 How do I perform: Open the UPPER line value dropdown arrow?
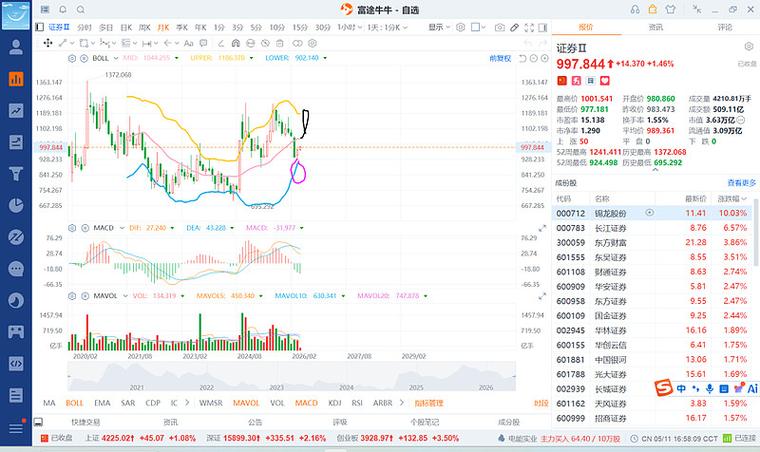coord(251,58)
